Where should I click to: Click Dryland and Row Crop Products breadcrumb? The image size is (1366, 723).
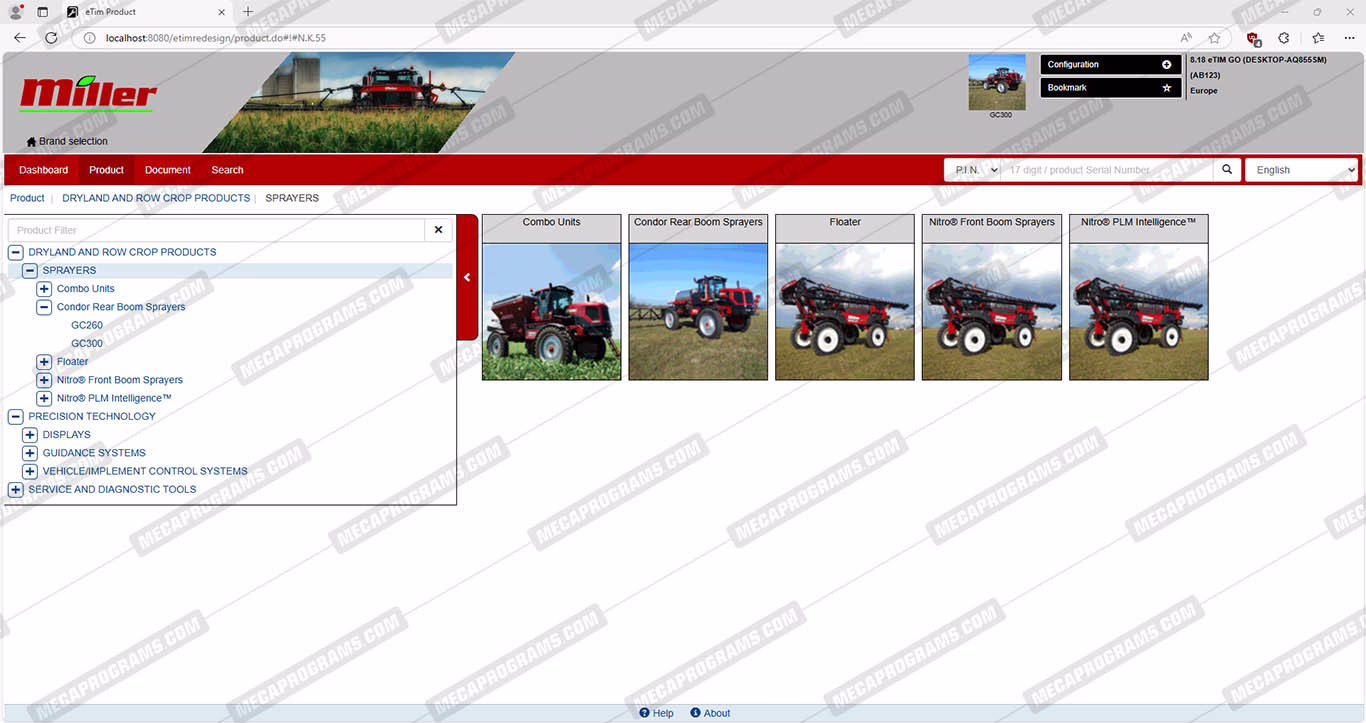coord(156,198)
